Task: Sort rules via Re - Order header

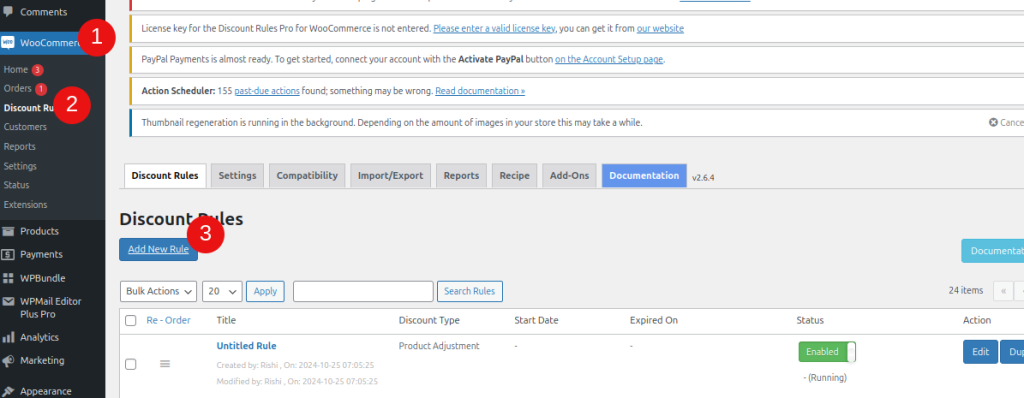Action: coord(168,320)
